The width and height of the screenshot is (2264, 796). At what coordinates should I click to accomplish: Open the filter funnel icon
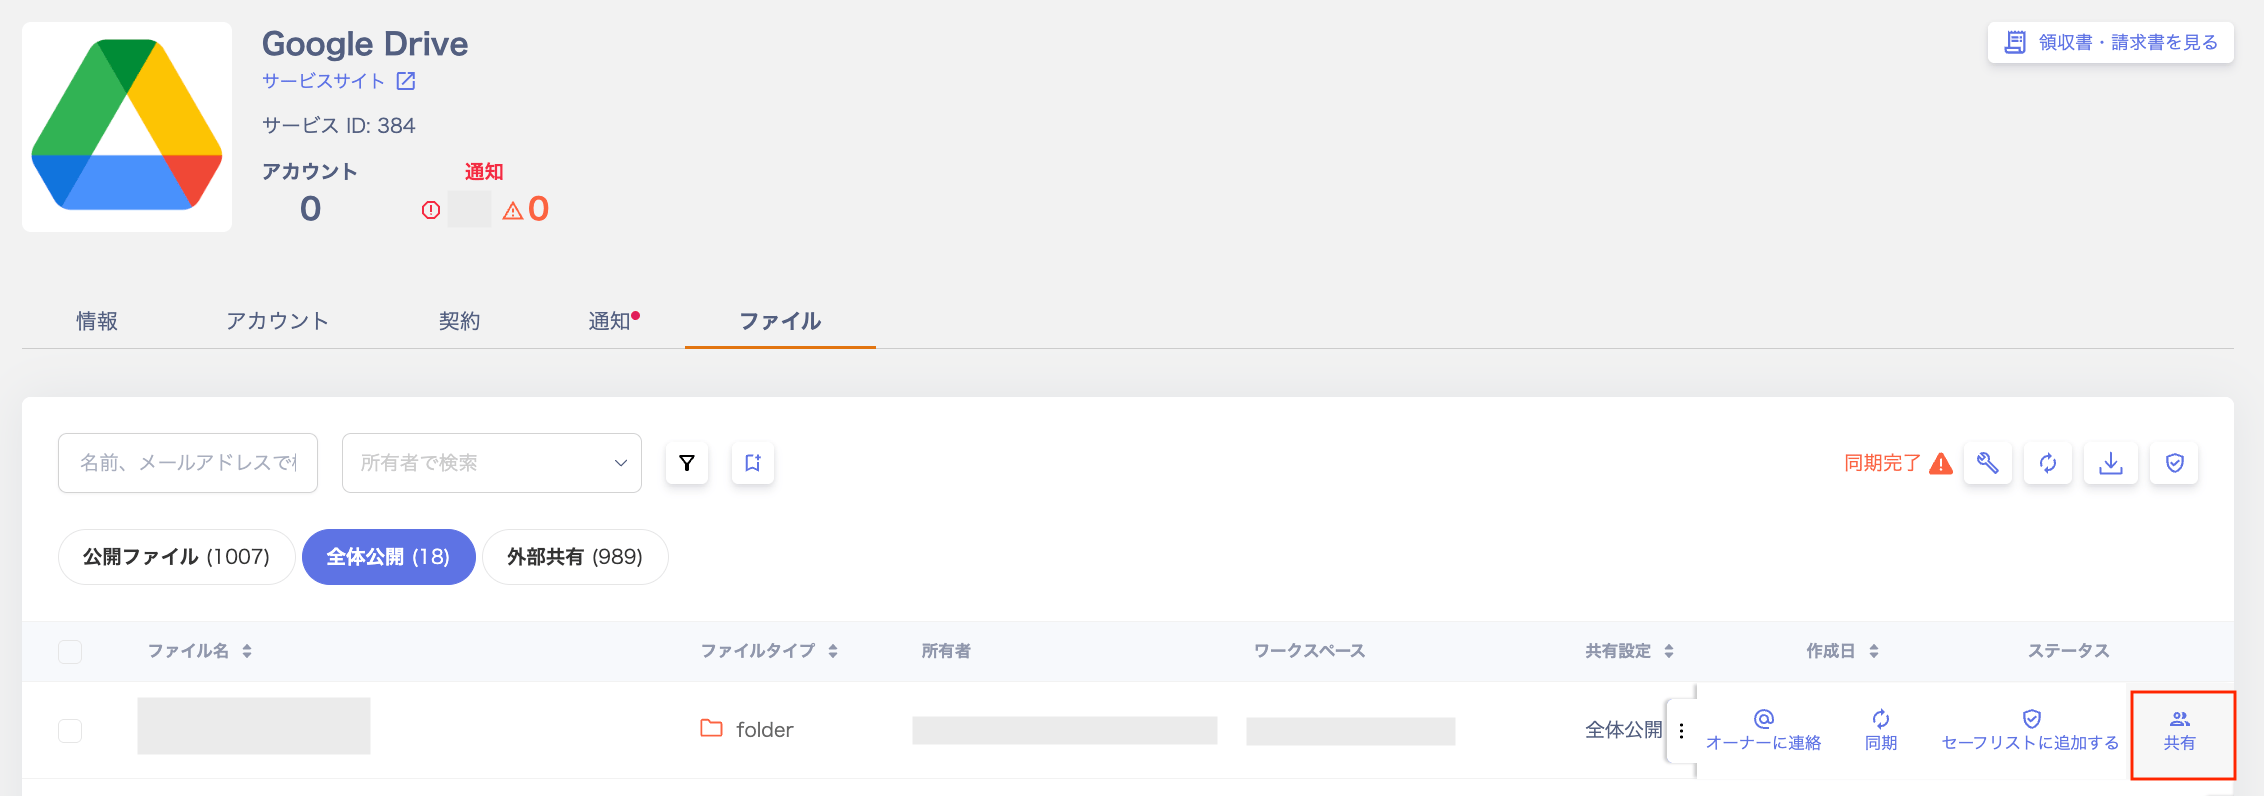pyautogui.click(x=687, y=463)
